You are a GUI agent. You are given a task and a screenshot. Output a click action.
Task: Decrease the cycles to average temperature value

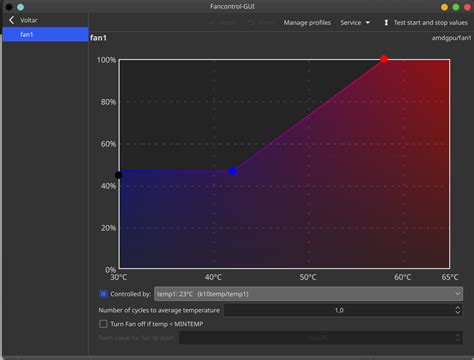coord(458,313)
